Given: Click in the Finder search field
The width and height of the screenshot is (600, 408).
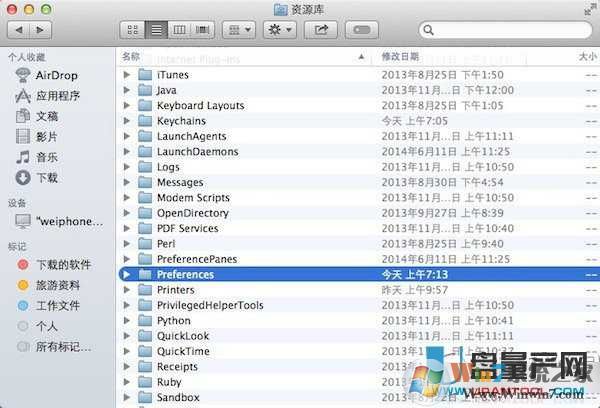Looking at the screenshot, I should click(505, 30).
